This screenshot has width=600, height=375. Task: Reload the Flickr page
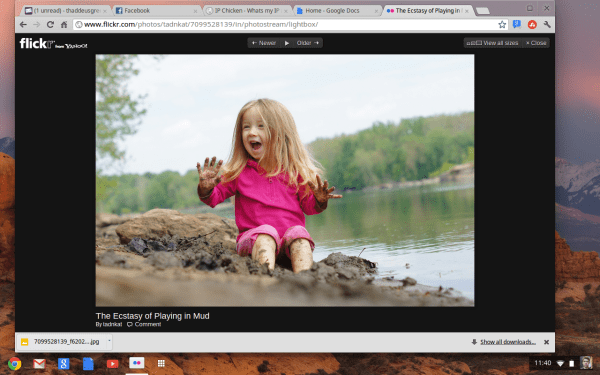coord(50,24)
